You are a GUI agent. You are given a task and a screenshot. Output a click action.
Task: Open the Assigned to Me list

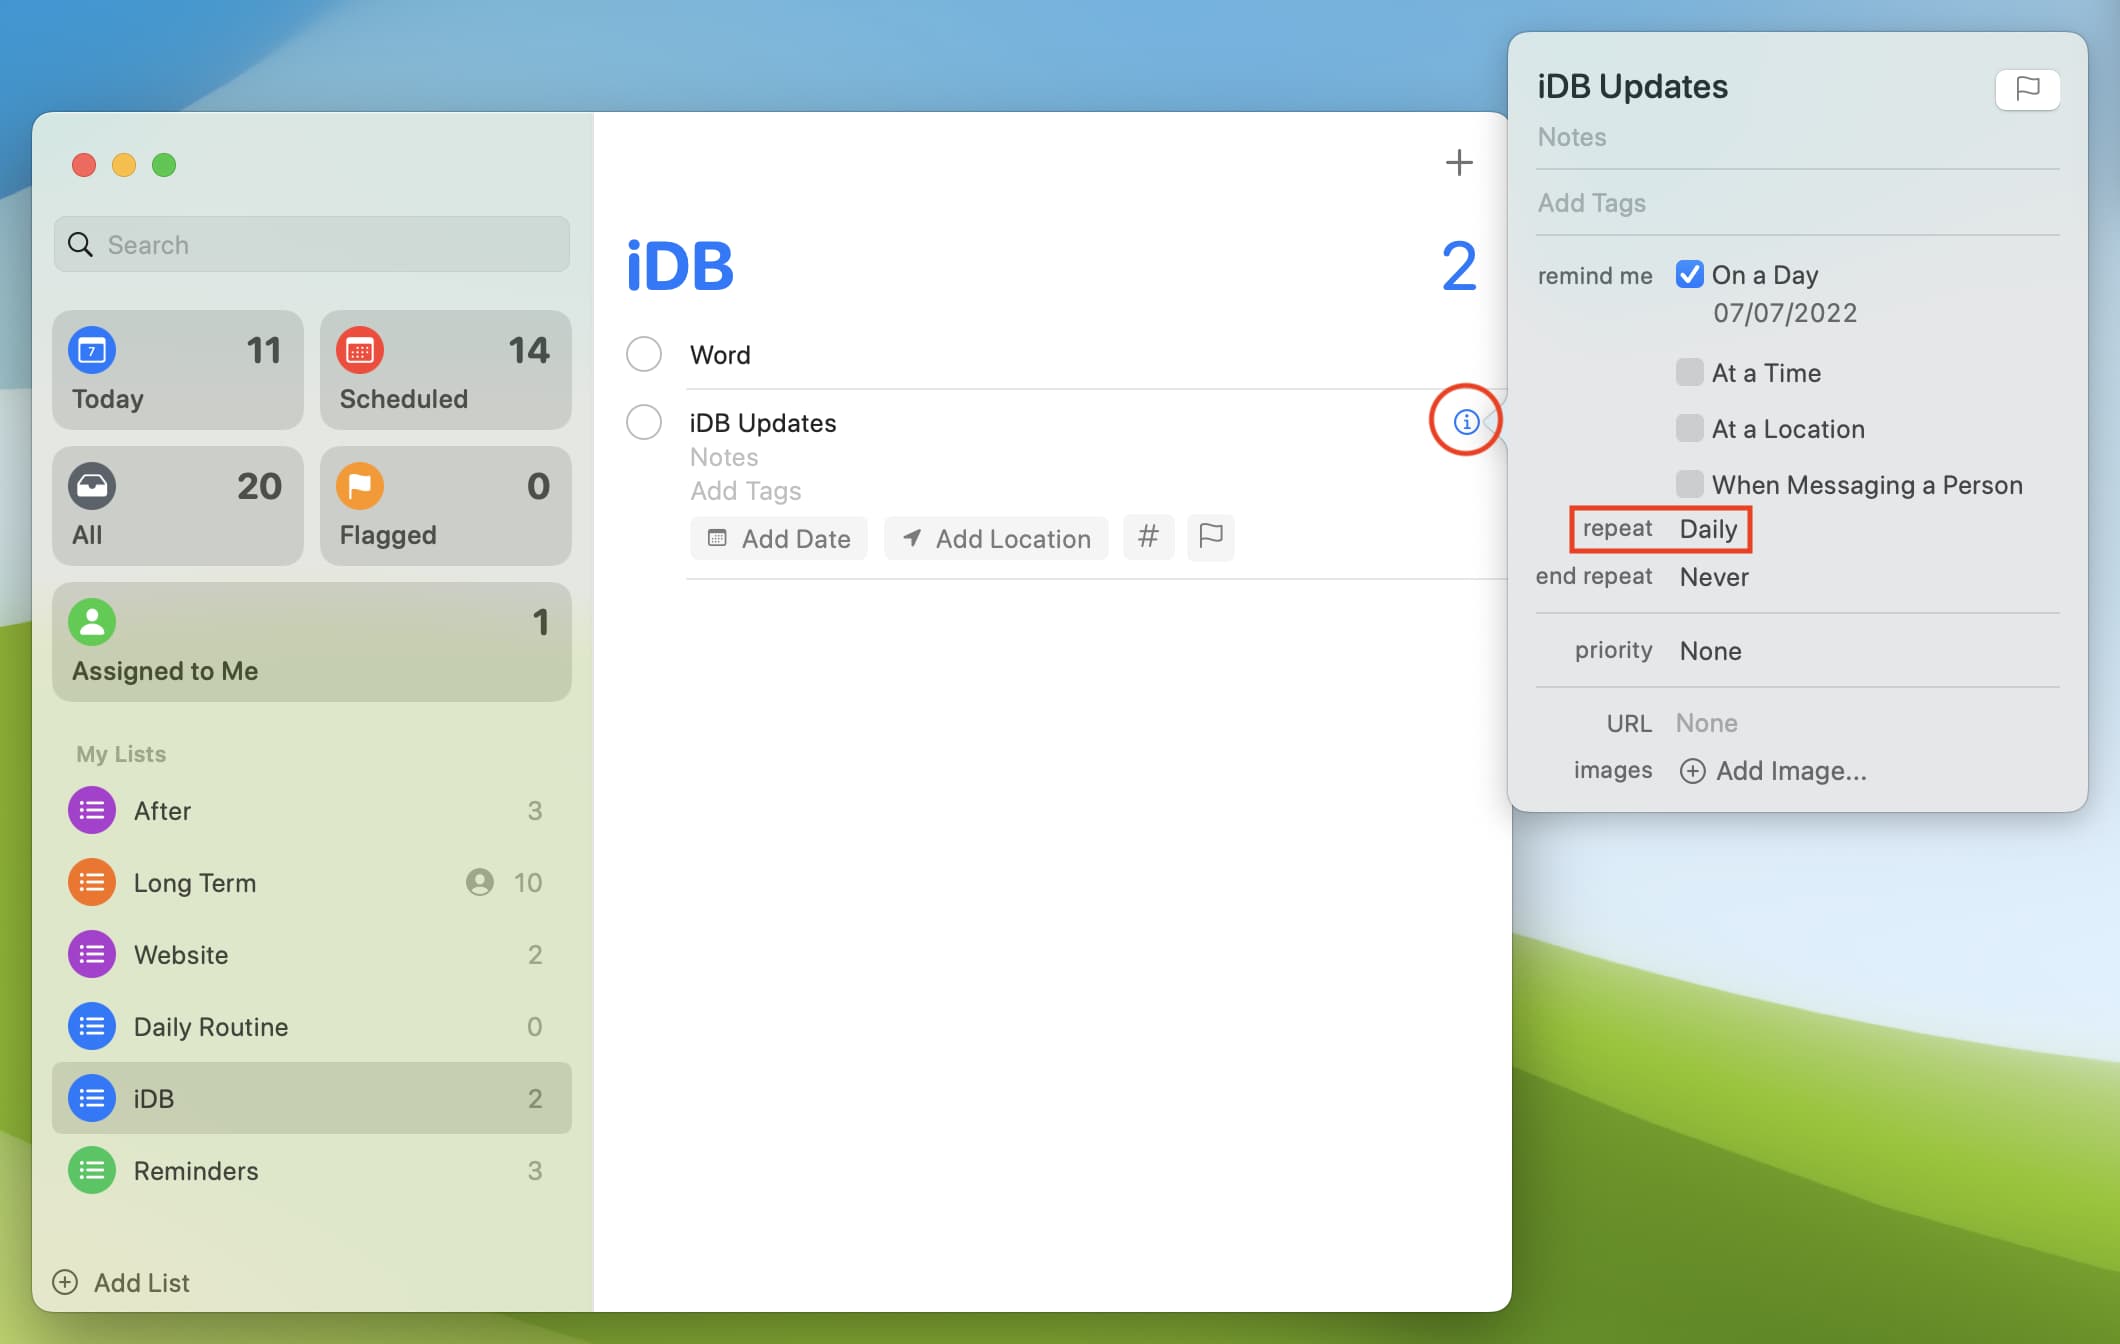(x=312, y=642)
